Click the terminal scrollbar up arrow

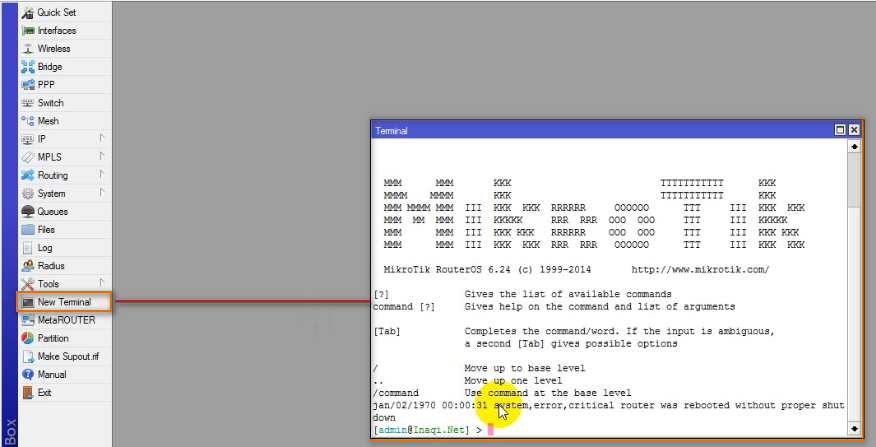[854, 146]
